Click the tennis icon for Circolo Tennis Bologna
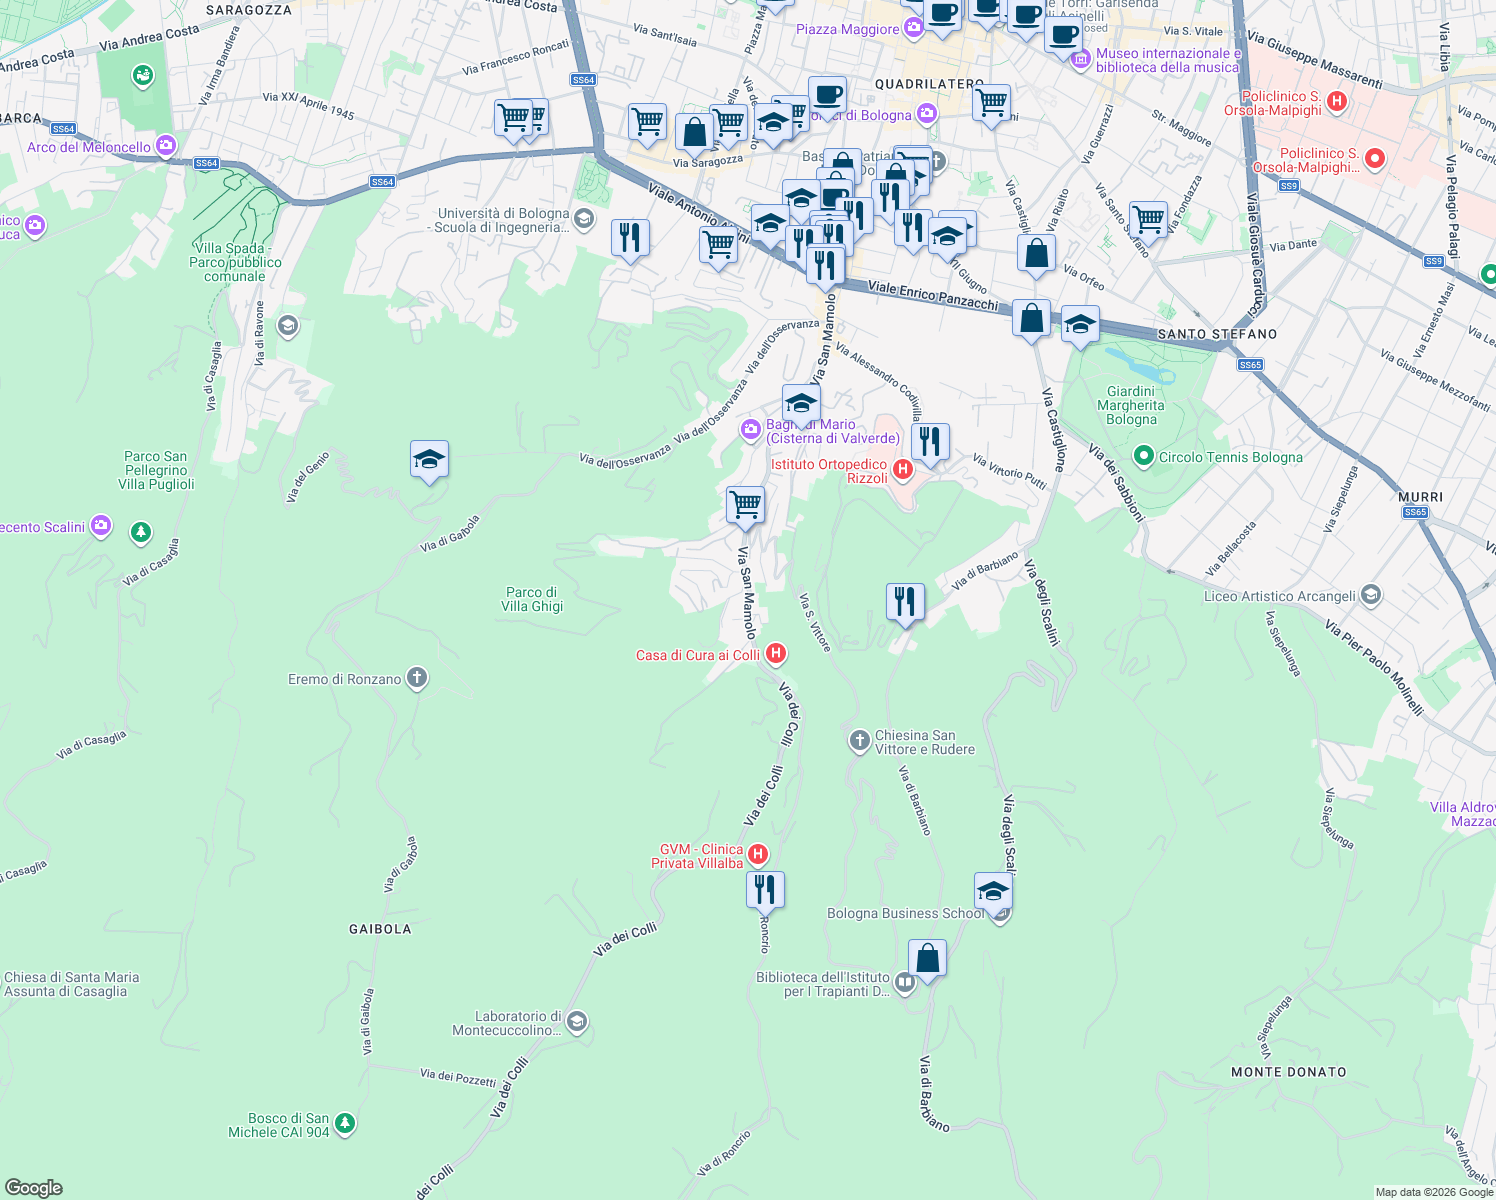1496x1200 pixels. (1143, 456)
